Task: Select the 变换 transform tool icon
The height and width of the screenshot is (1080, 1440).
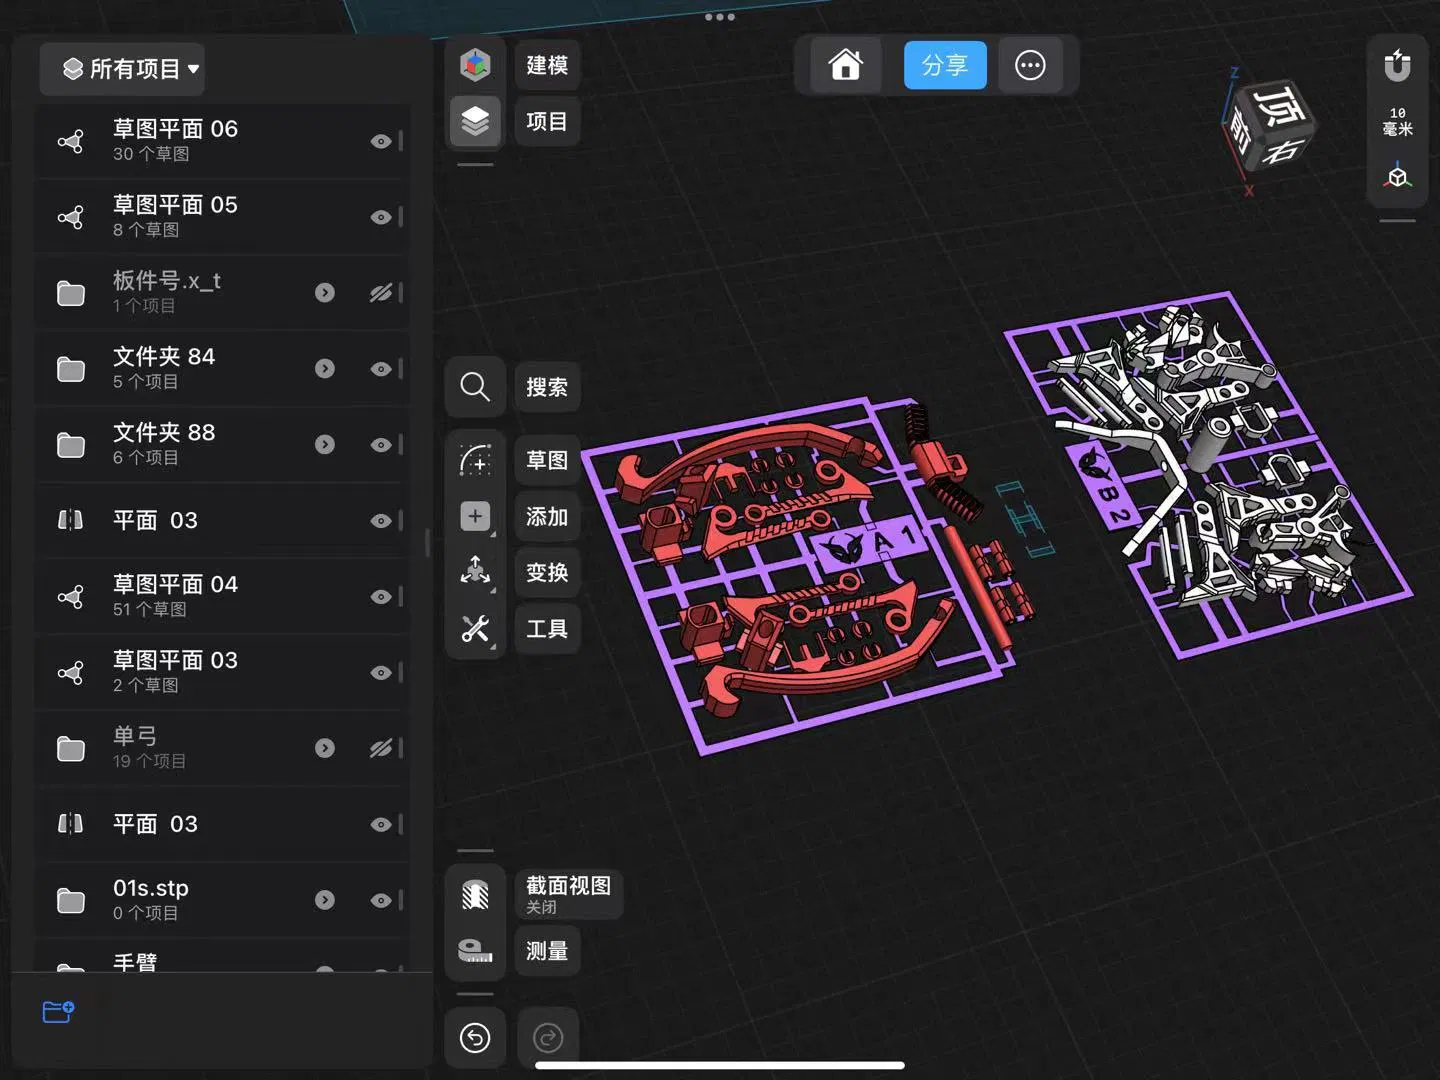Action: 475,572
